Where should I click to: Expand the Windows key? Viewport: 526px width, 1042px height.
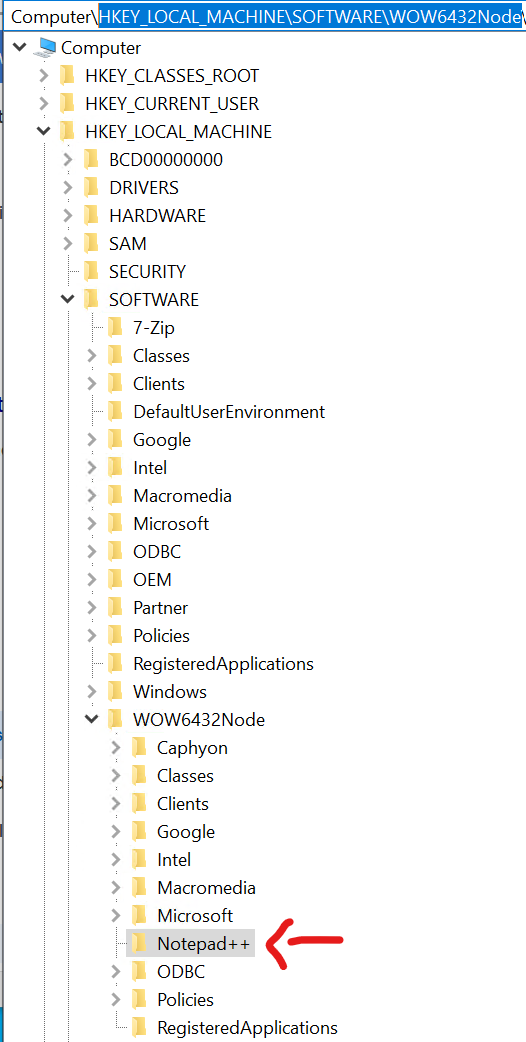coord(92,691)
